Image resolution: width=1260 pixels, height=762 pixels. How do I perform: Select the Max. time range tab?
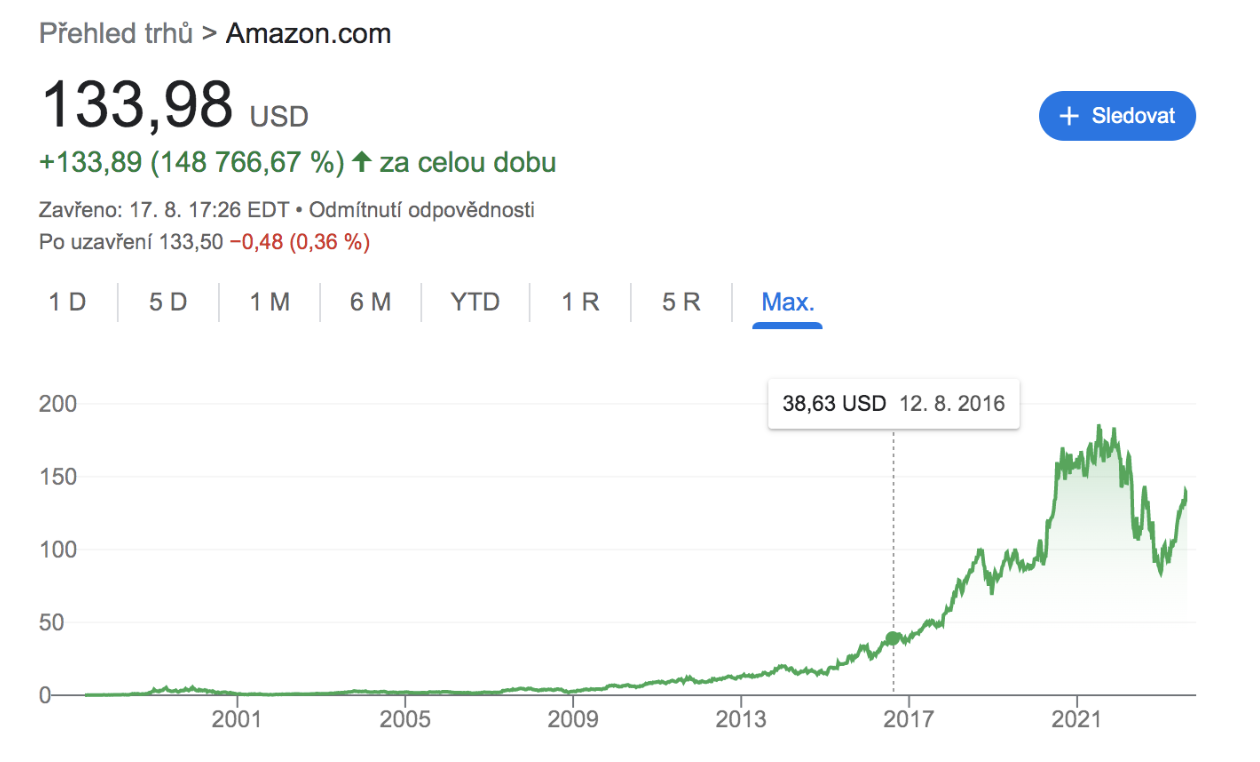[x=788, y=302]
